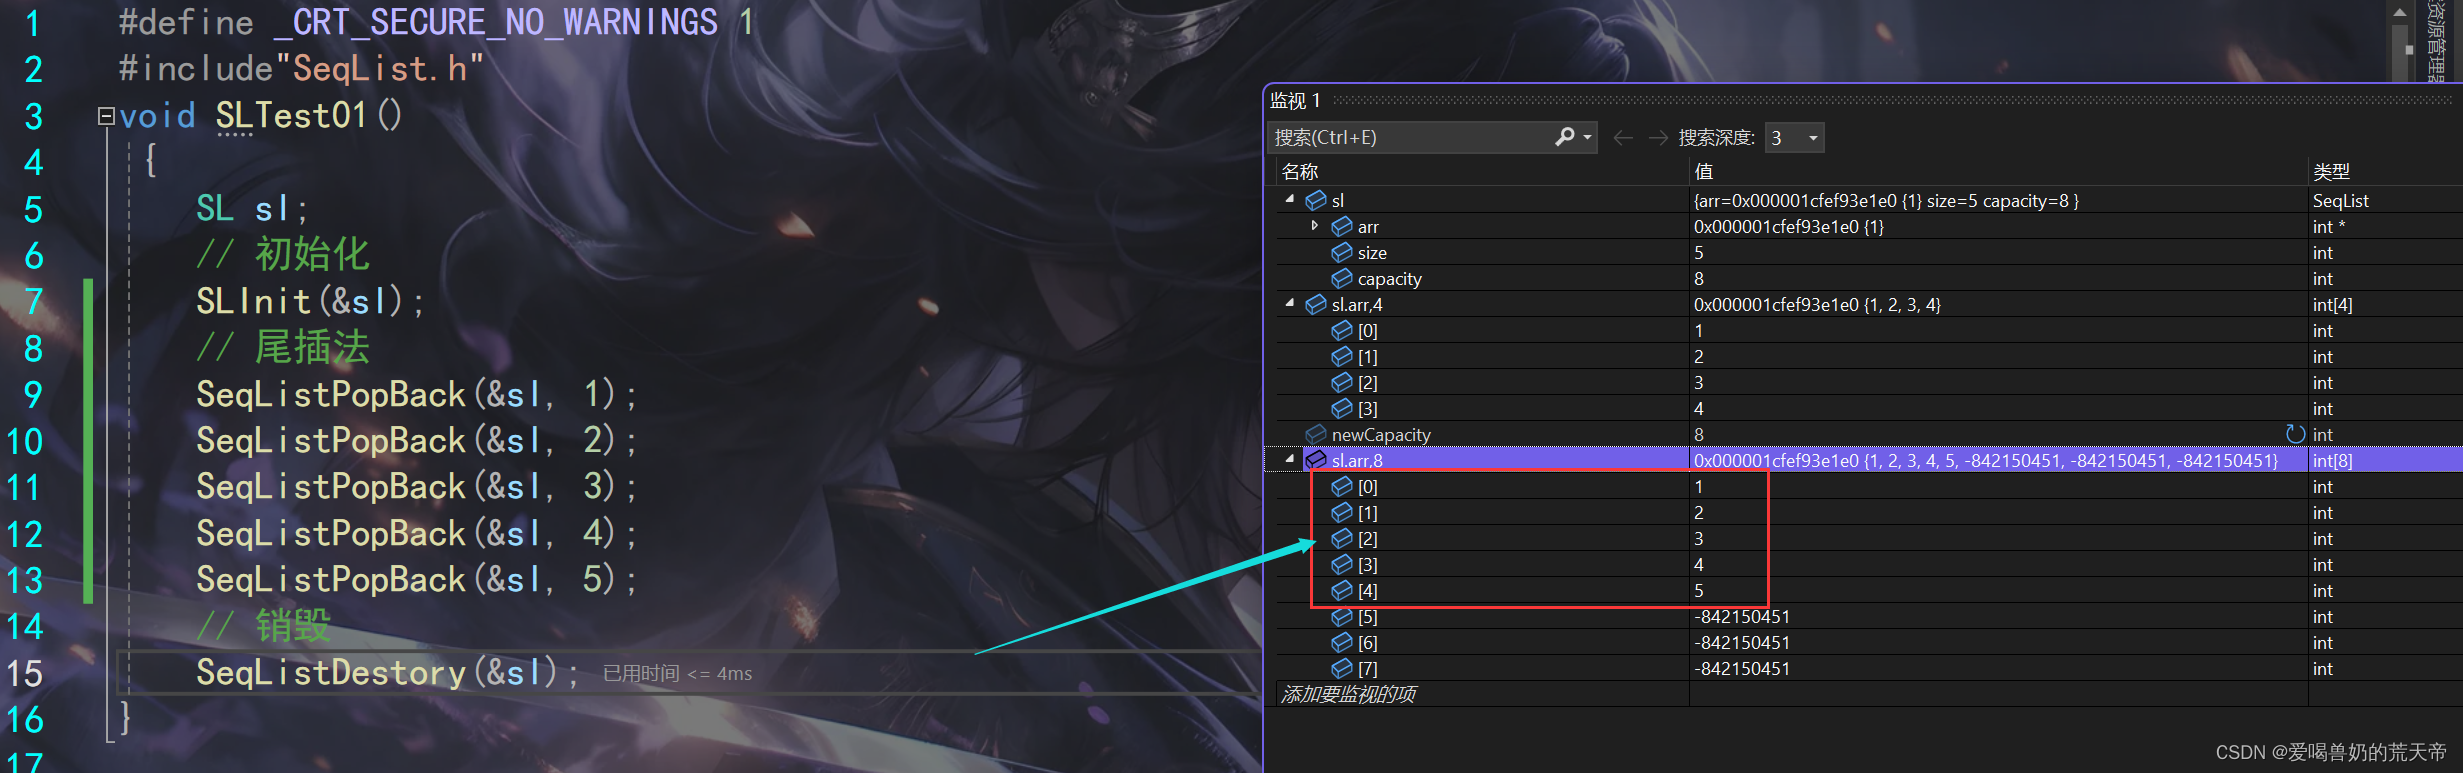Click the 类型 column header
This screenshot has height=773, width=2463.
(x=2331, y=171)
